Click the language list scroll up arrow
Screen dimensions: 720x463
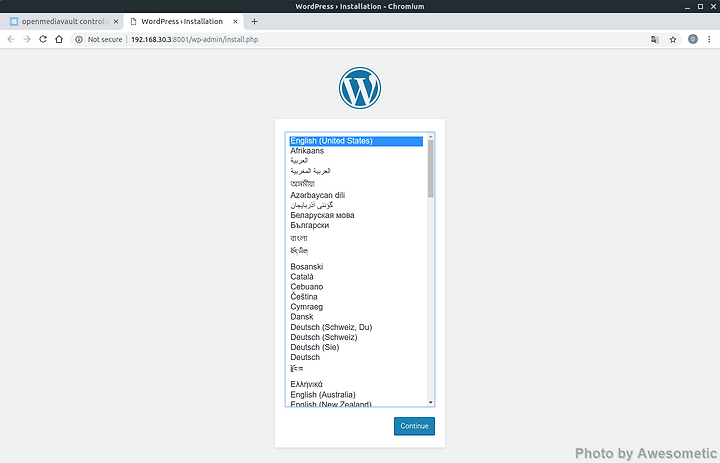[x=430, y=136]
